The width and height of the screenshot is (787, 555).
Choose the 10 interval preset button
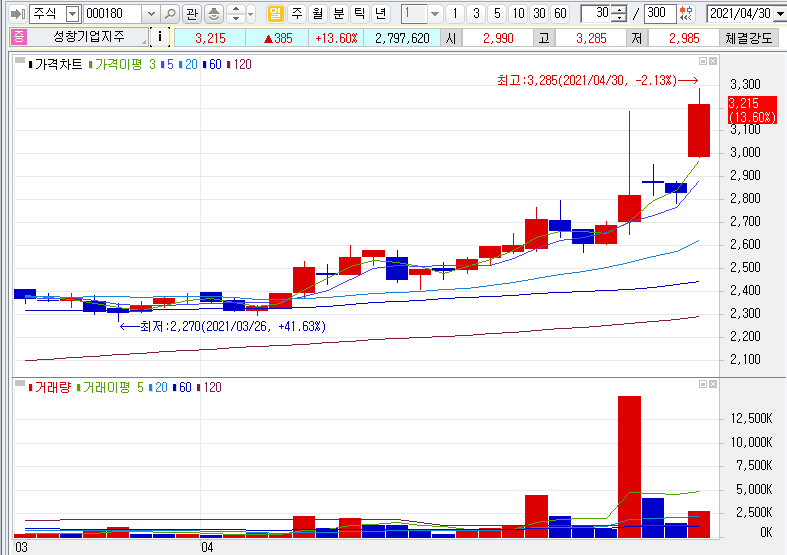click(518, 14)
